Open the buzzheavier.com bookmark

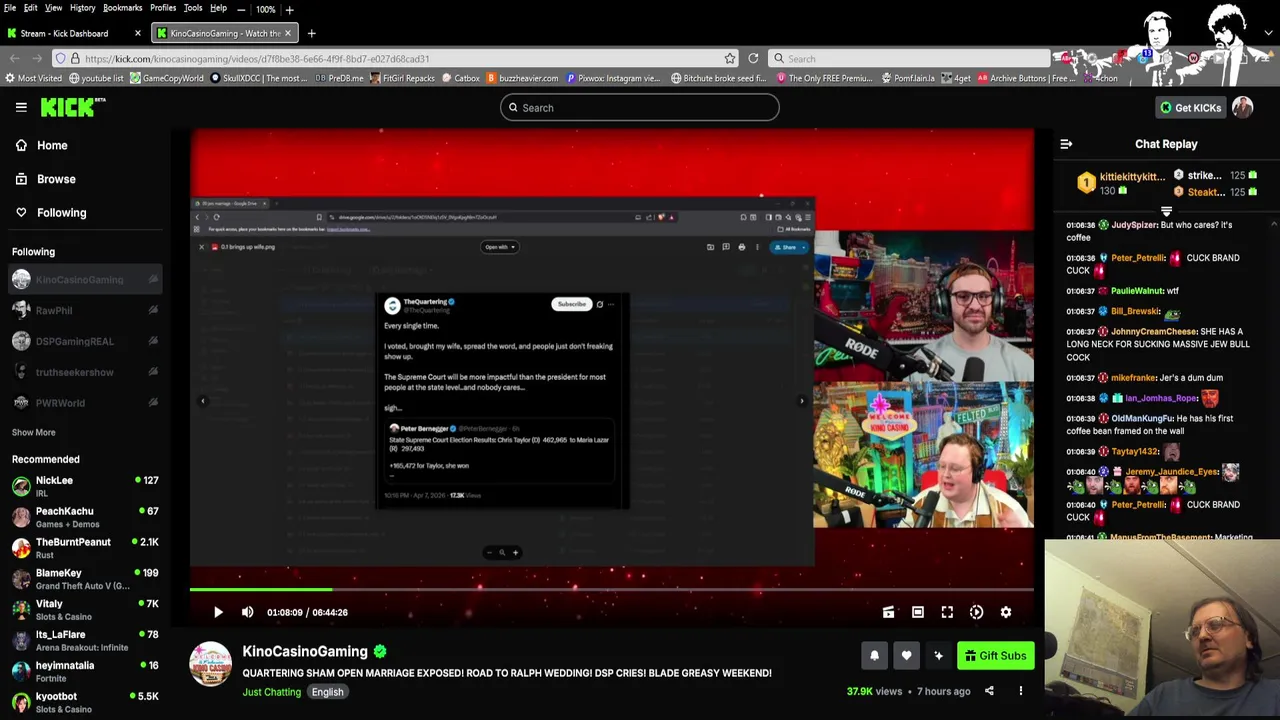coord(522,78)
